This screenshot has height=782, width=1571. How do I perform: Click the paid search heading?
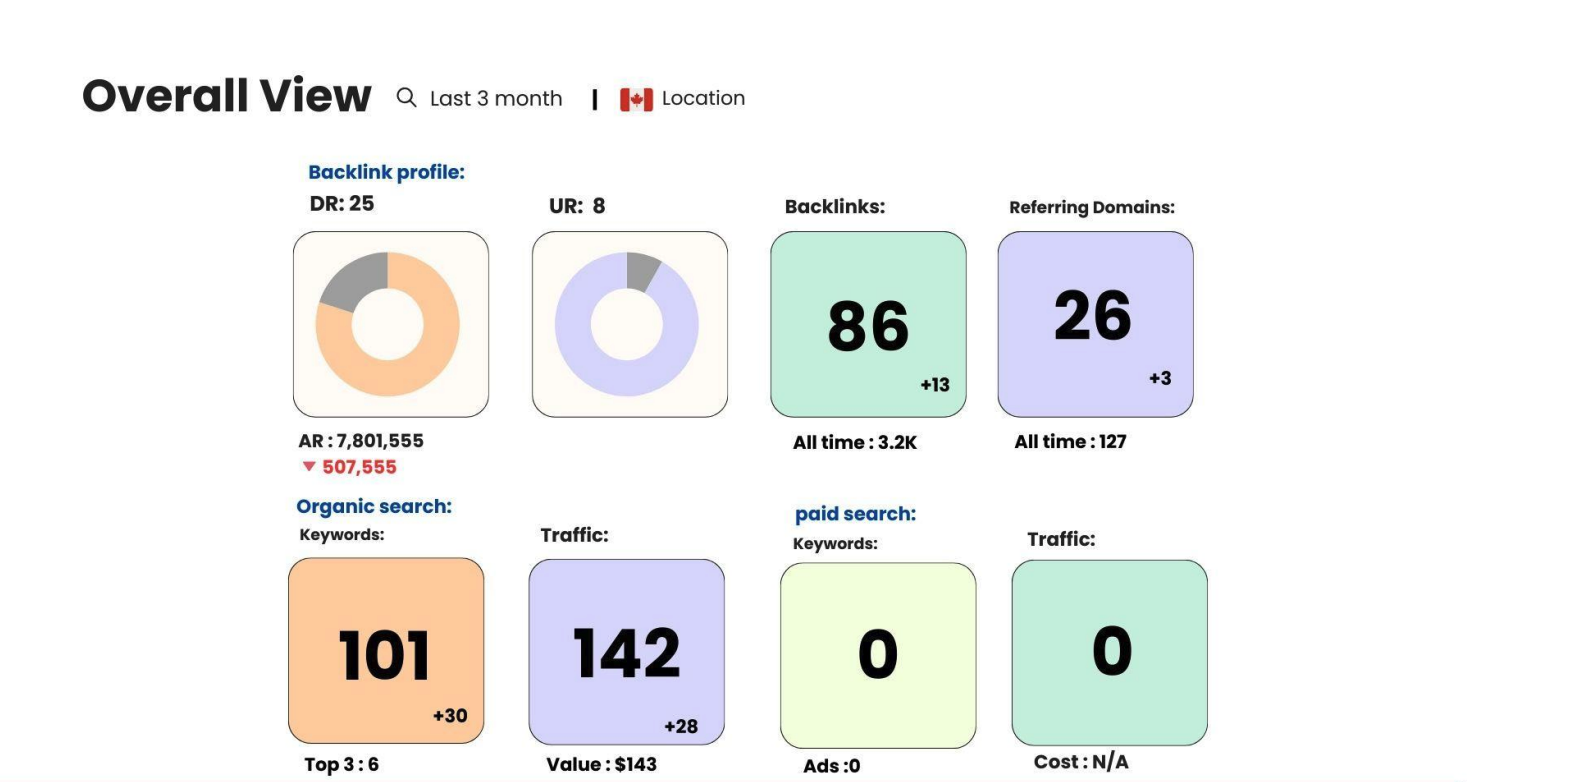click(x=855, y=514)
